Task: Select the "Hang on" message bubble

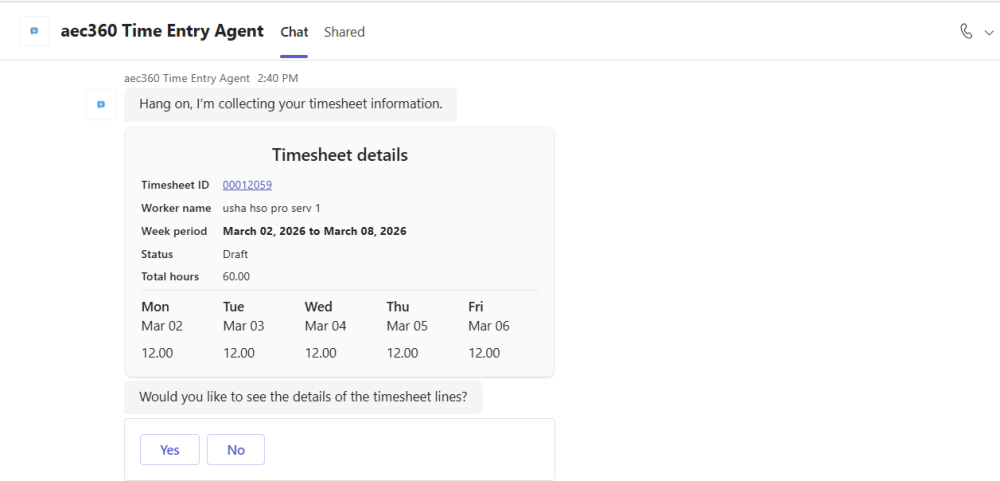Action: (x=290, y=104)
